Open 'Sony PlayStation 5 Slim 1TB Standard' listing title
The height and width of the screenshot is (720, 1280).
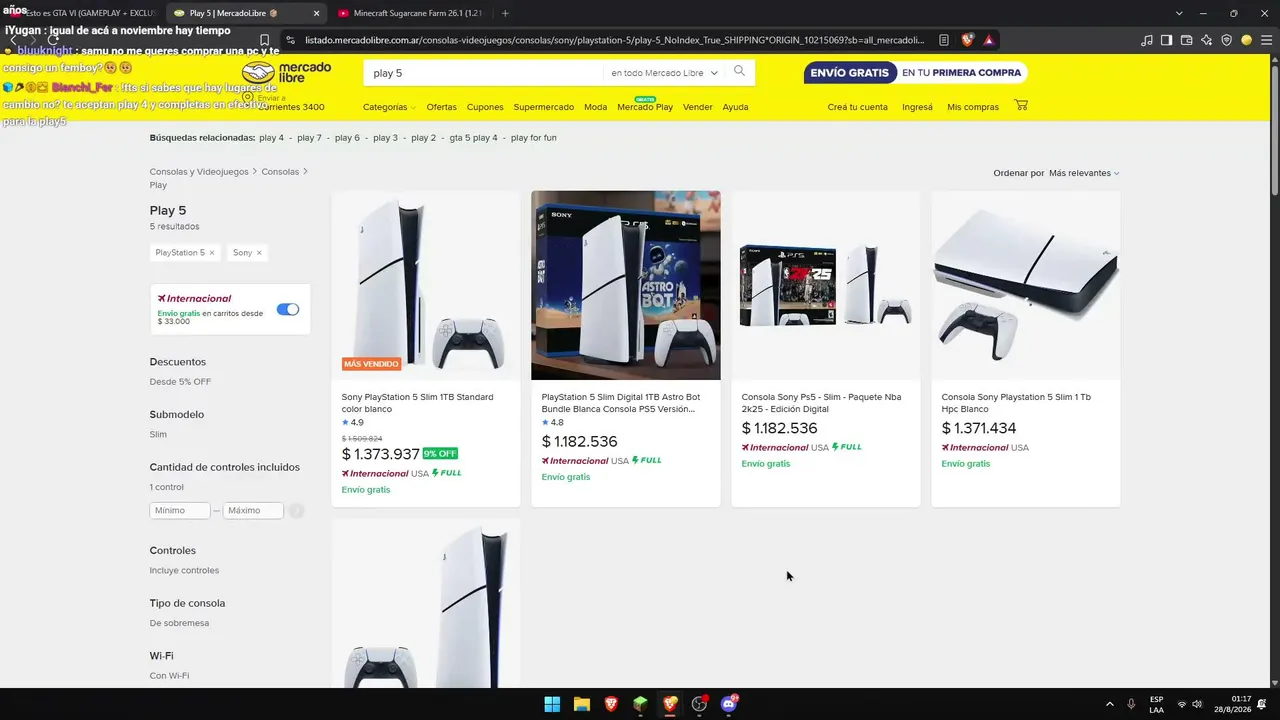click(x=417, y=403)
